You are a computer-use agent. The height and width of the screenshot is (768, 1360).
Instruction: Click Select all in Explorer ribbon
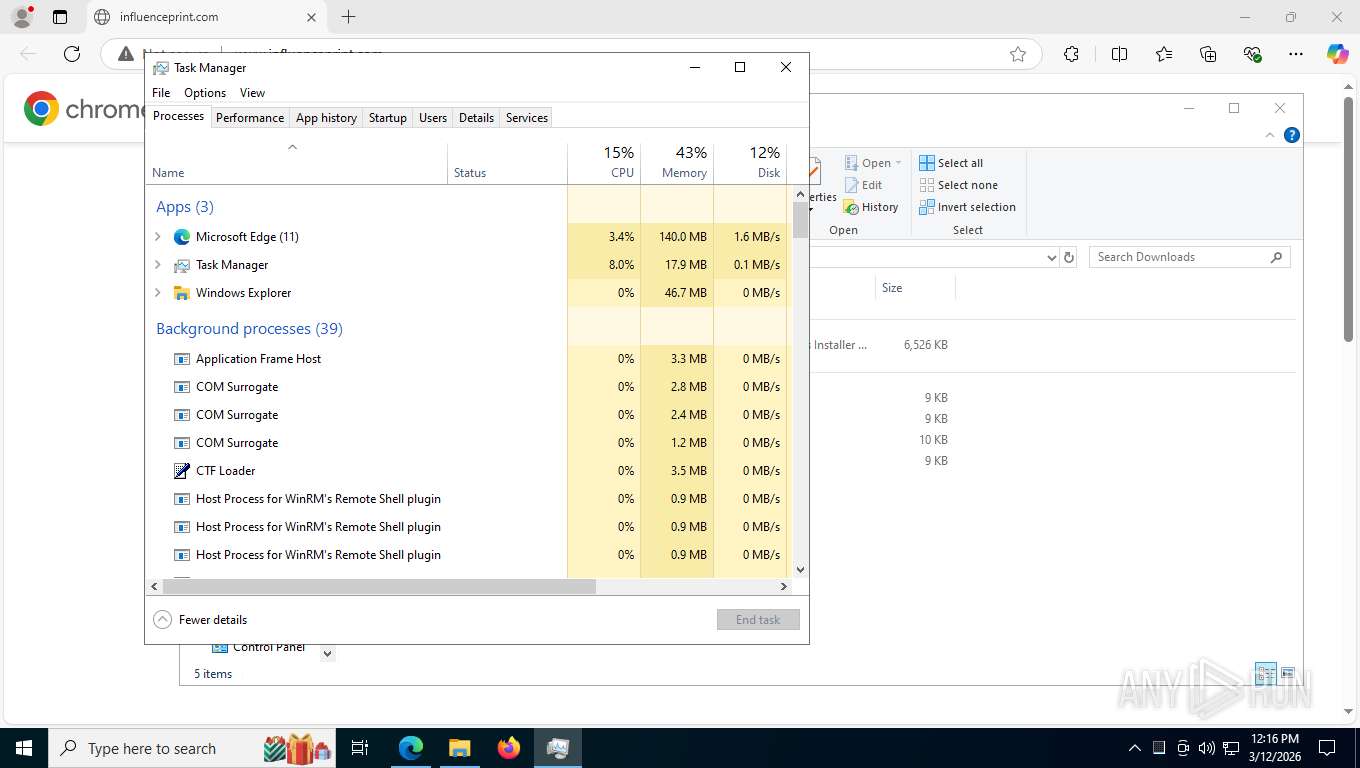click(x=951, y=163)
